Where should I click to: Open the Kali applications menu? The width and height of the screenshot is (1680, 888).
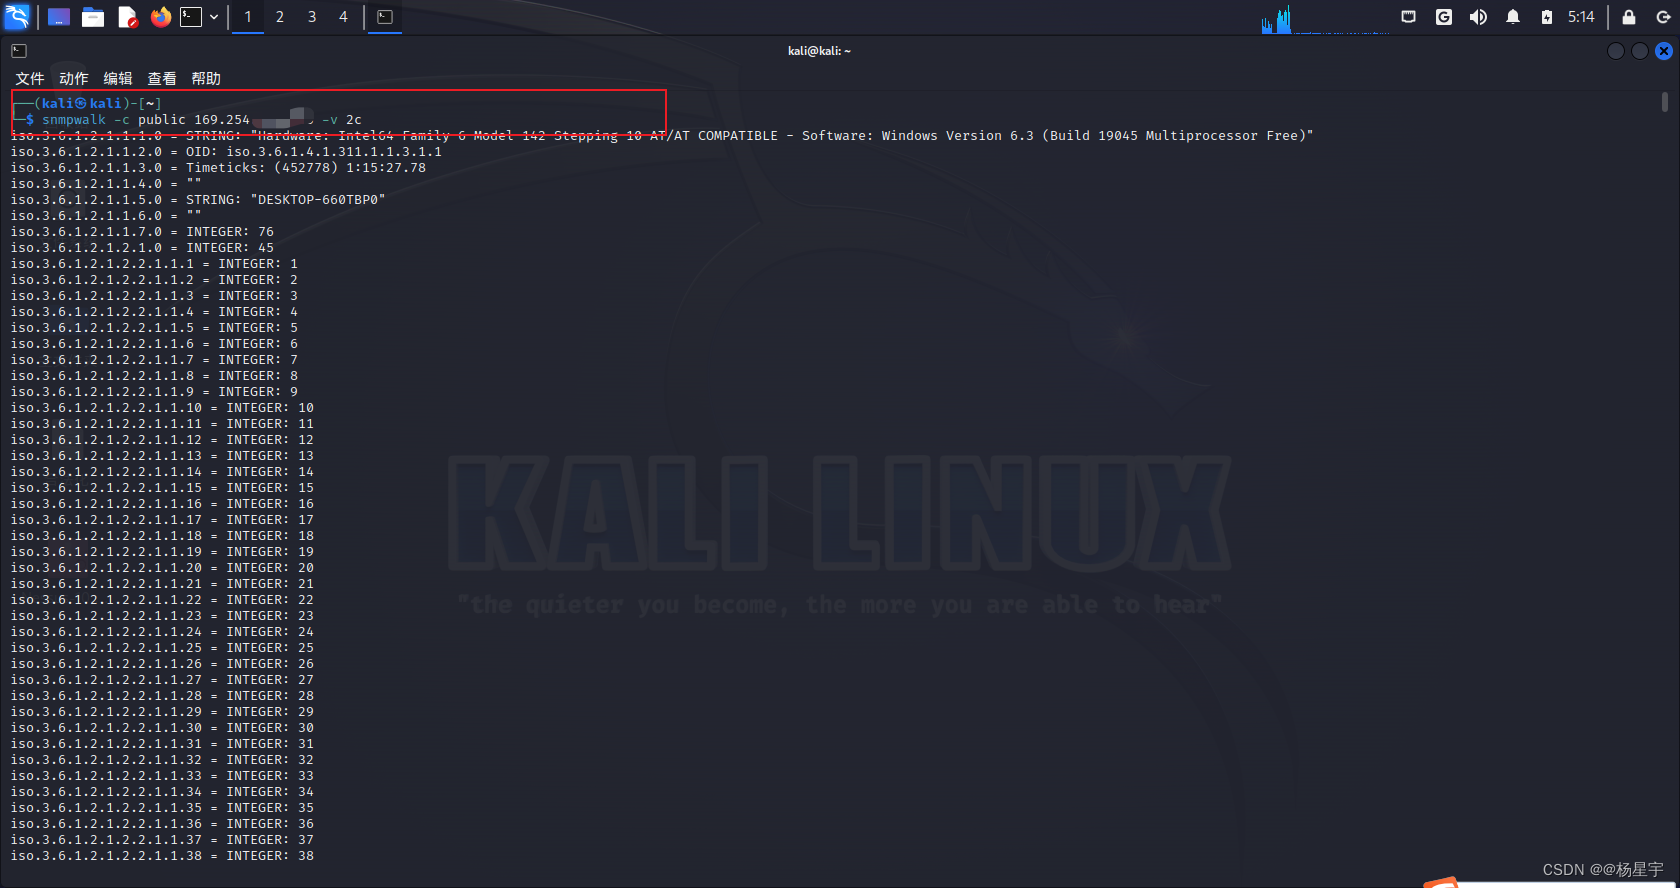(x=18, y=17)
